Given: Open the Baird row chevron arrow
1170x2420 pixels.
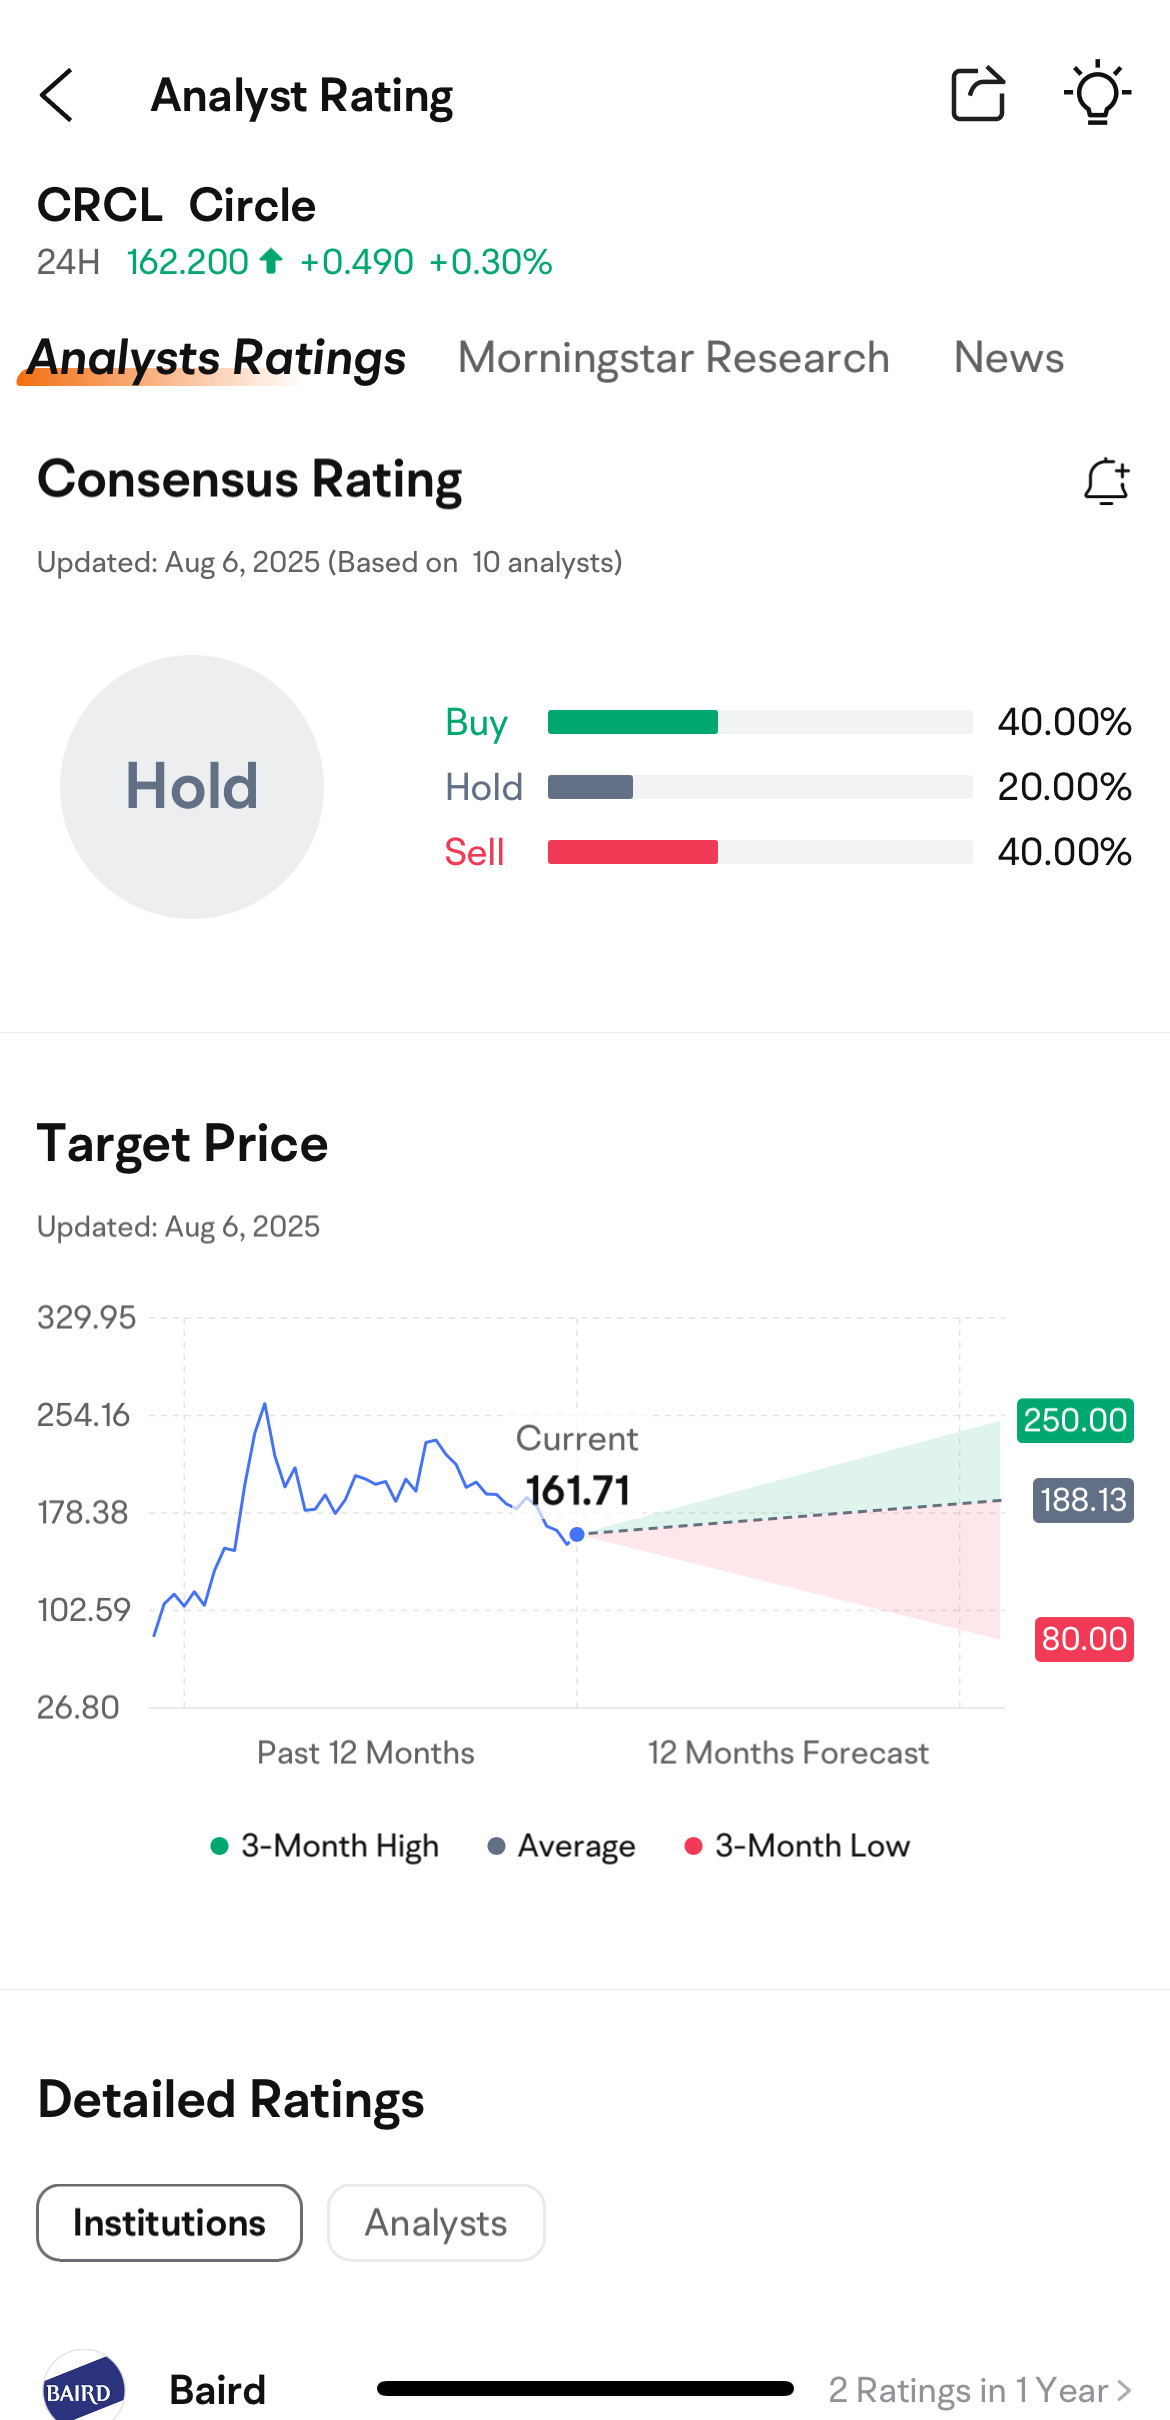Looking at the screenshot, I should 1124,2390.
